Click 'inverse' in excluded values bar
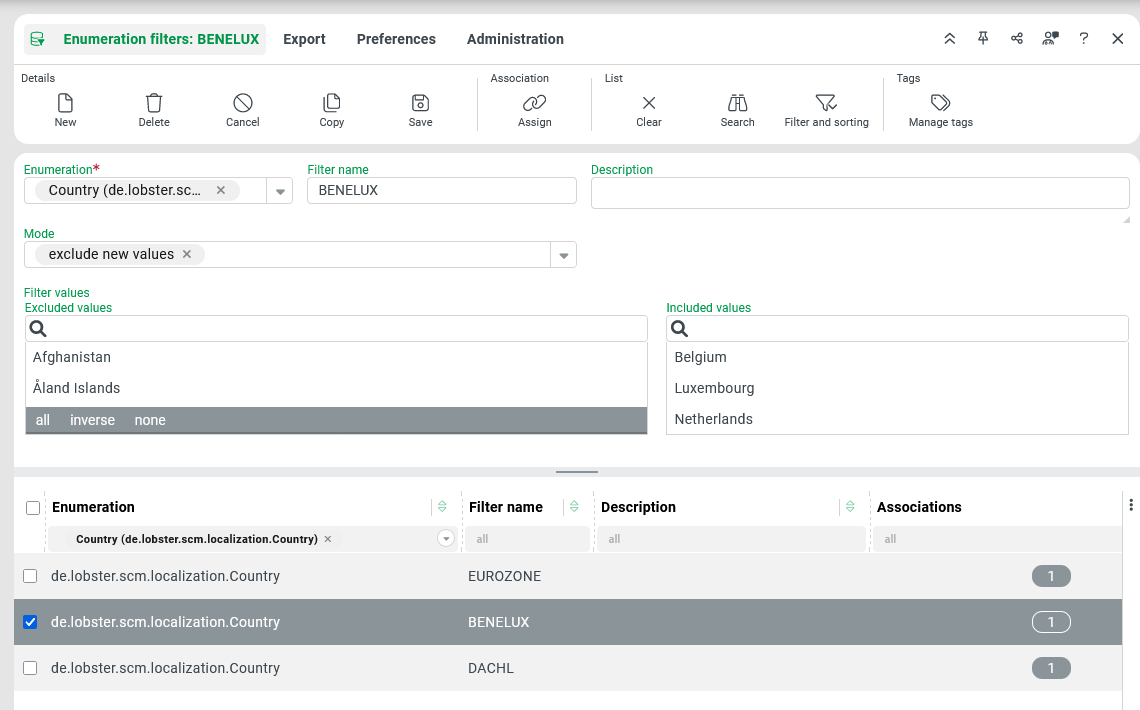Viewport: 1140px width, 710px height. click(92, 420)
